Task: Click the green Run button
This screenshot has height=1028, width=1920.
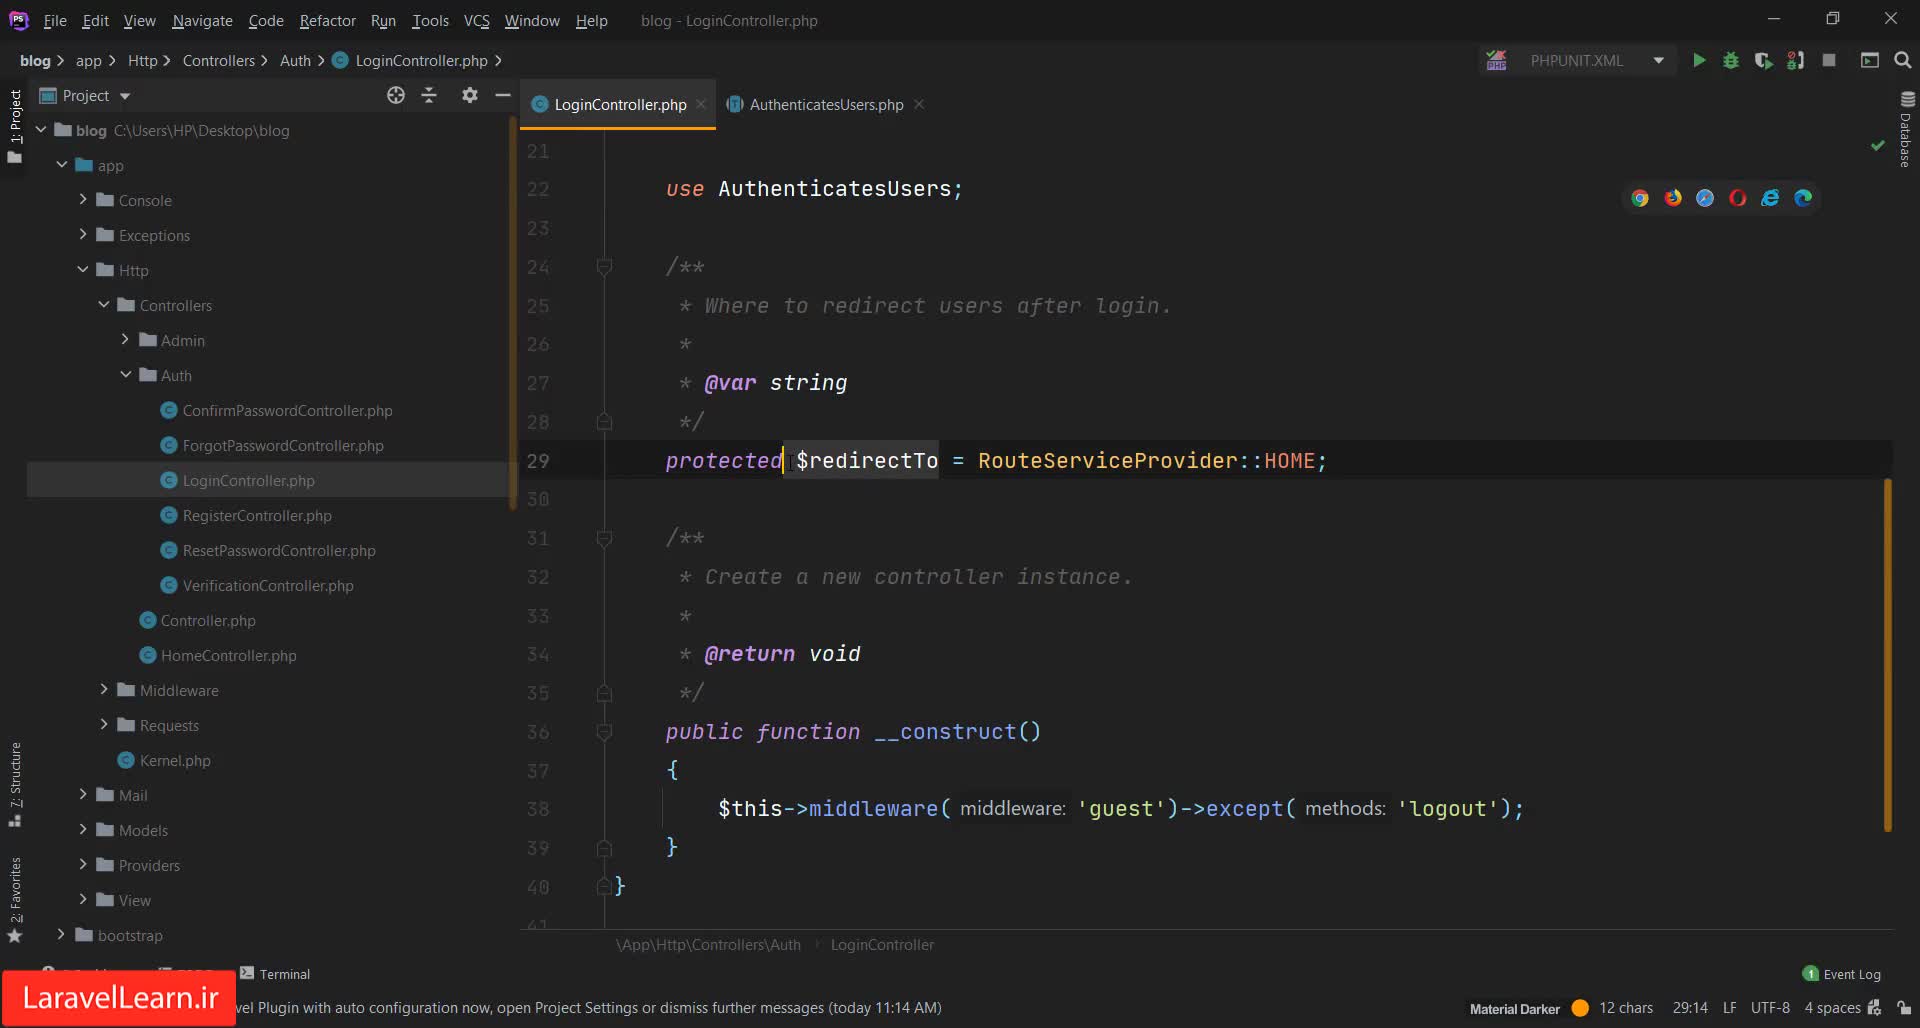Action: [1698, 61]
